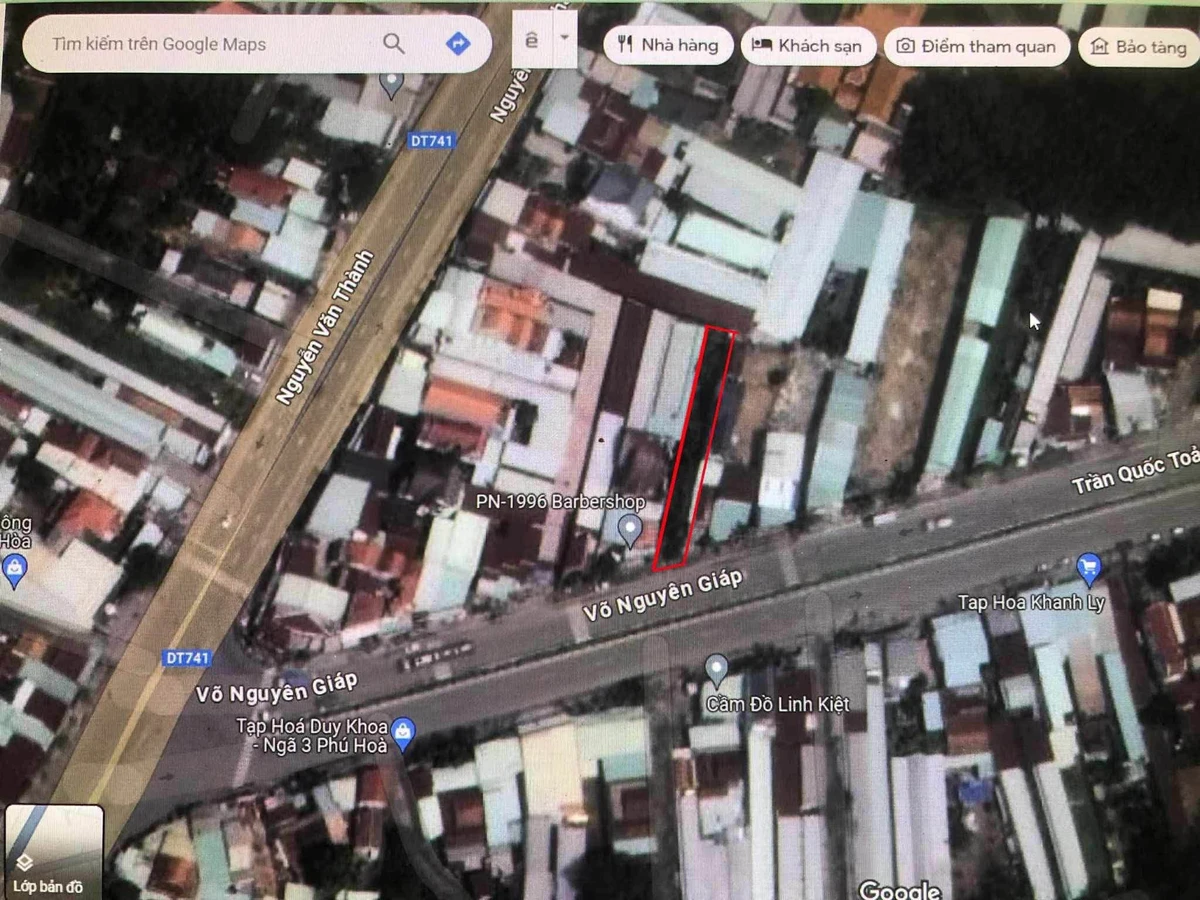The width and height of the screenshot is (1200, 900).
Task: Open the Tạp Hoá Duy Khoa shop pin
Action: [x=402, y=733]
